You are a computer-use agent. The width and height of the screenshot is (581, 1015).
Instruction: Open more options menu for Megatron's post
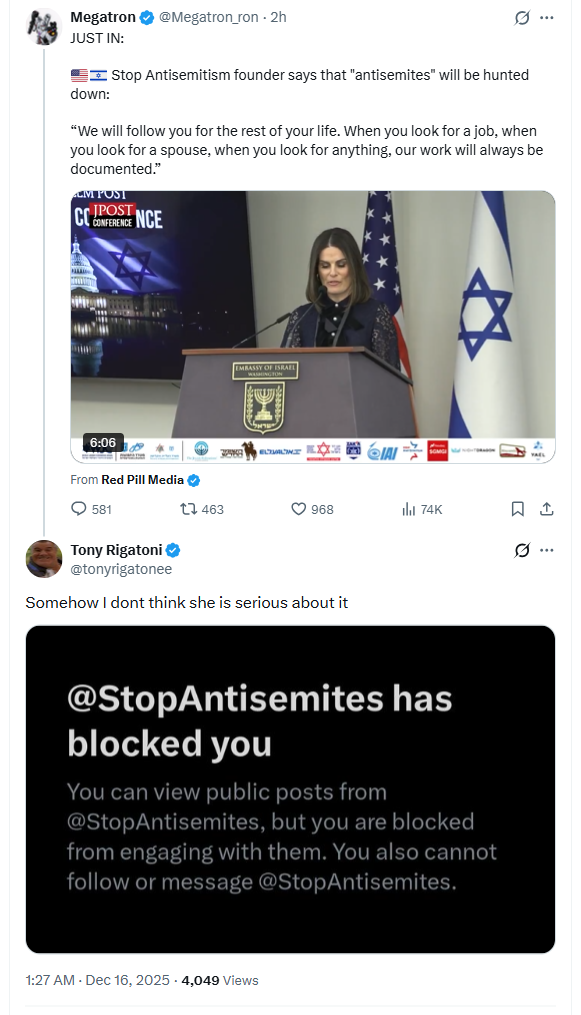[547, 17]
